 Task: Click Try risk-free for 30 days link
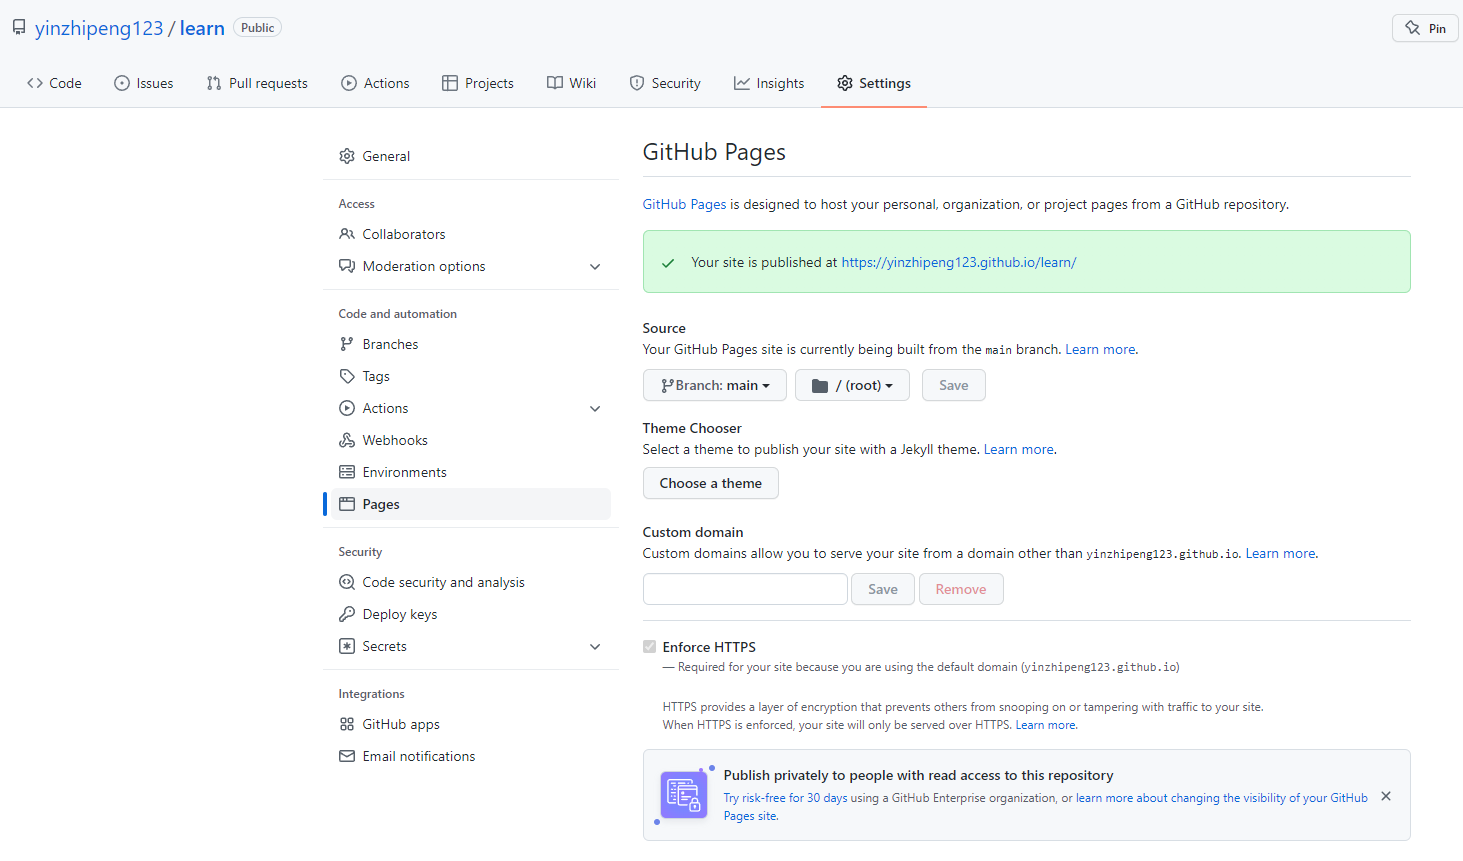pyautogui.click(x=785, y=798)
